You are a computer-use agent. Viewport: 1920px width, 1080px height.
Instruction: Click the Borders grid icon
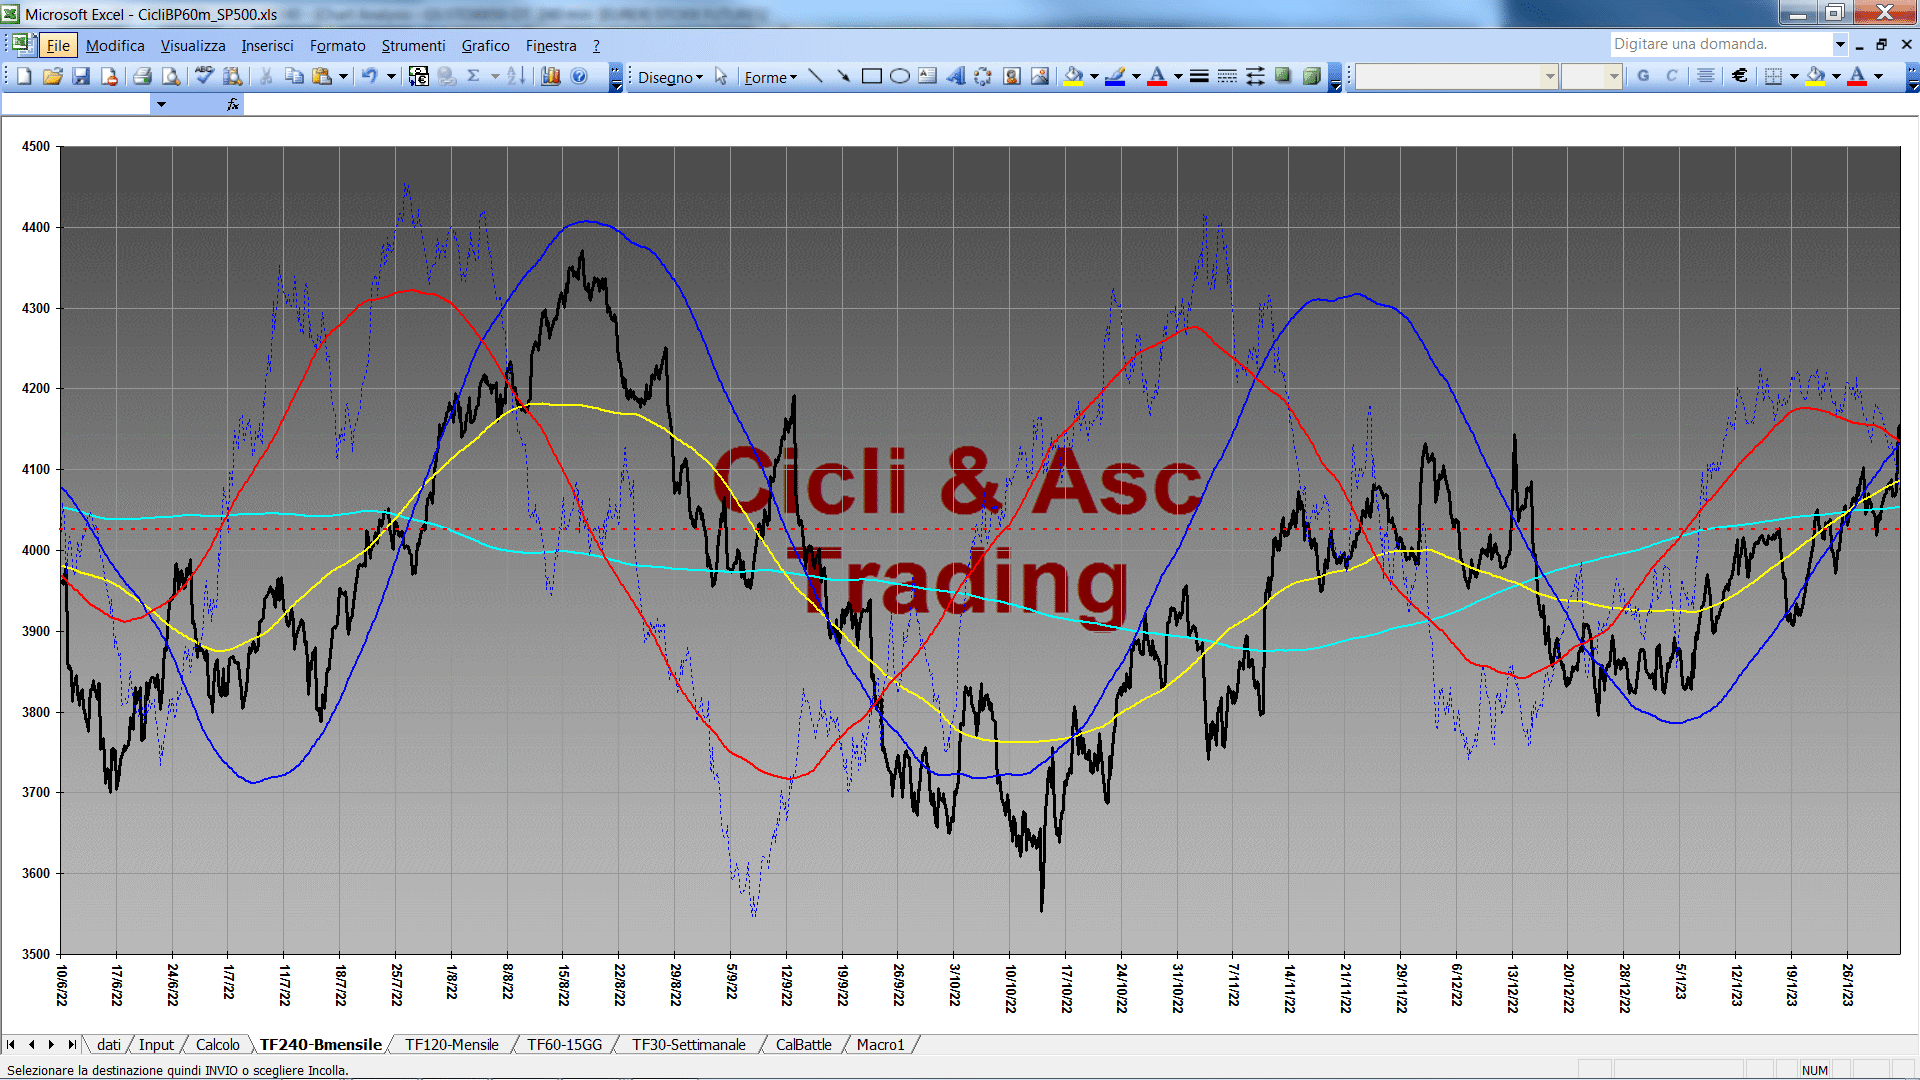coord(1773,76)
